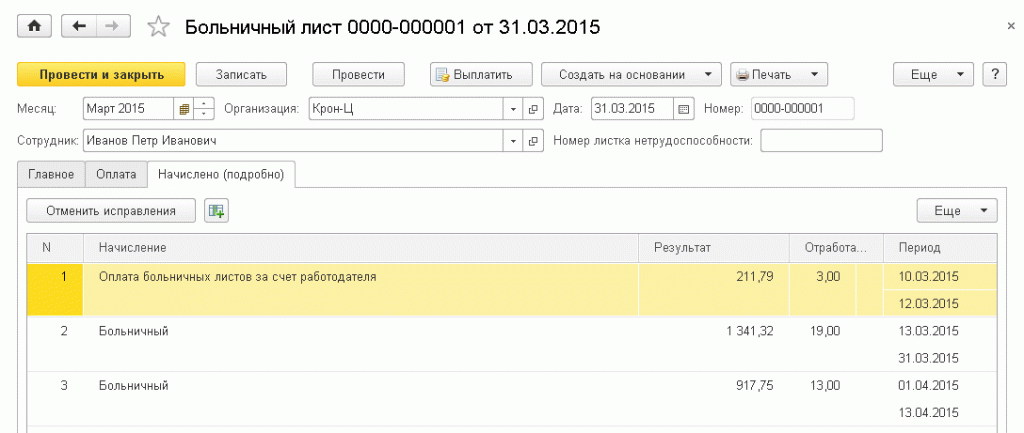Open the top Еще menu
The image size is (1024, 433).
click(x=933, y=74)
